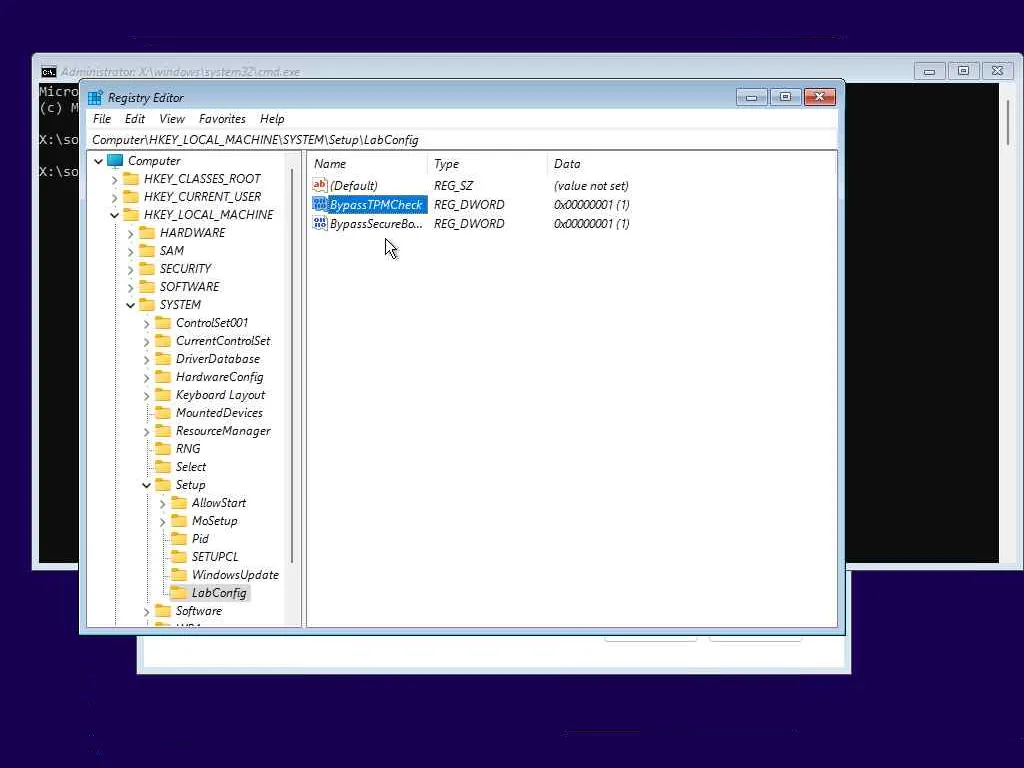The height and width of the screenshot is (768, 1024).
Task: Click the cmd.exe window title icon
Action: (x=48, y=72)
